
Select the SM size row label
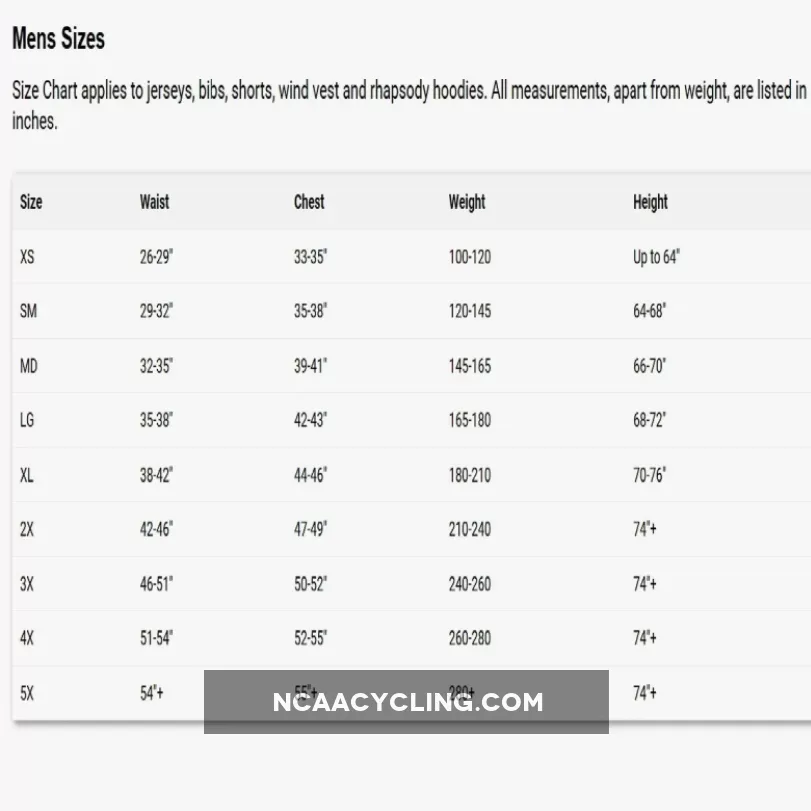click(x=28, y=311)
